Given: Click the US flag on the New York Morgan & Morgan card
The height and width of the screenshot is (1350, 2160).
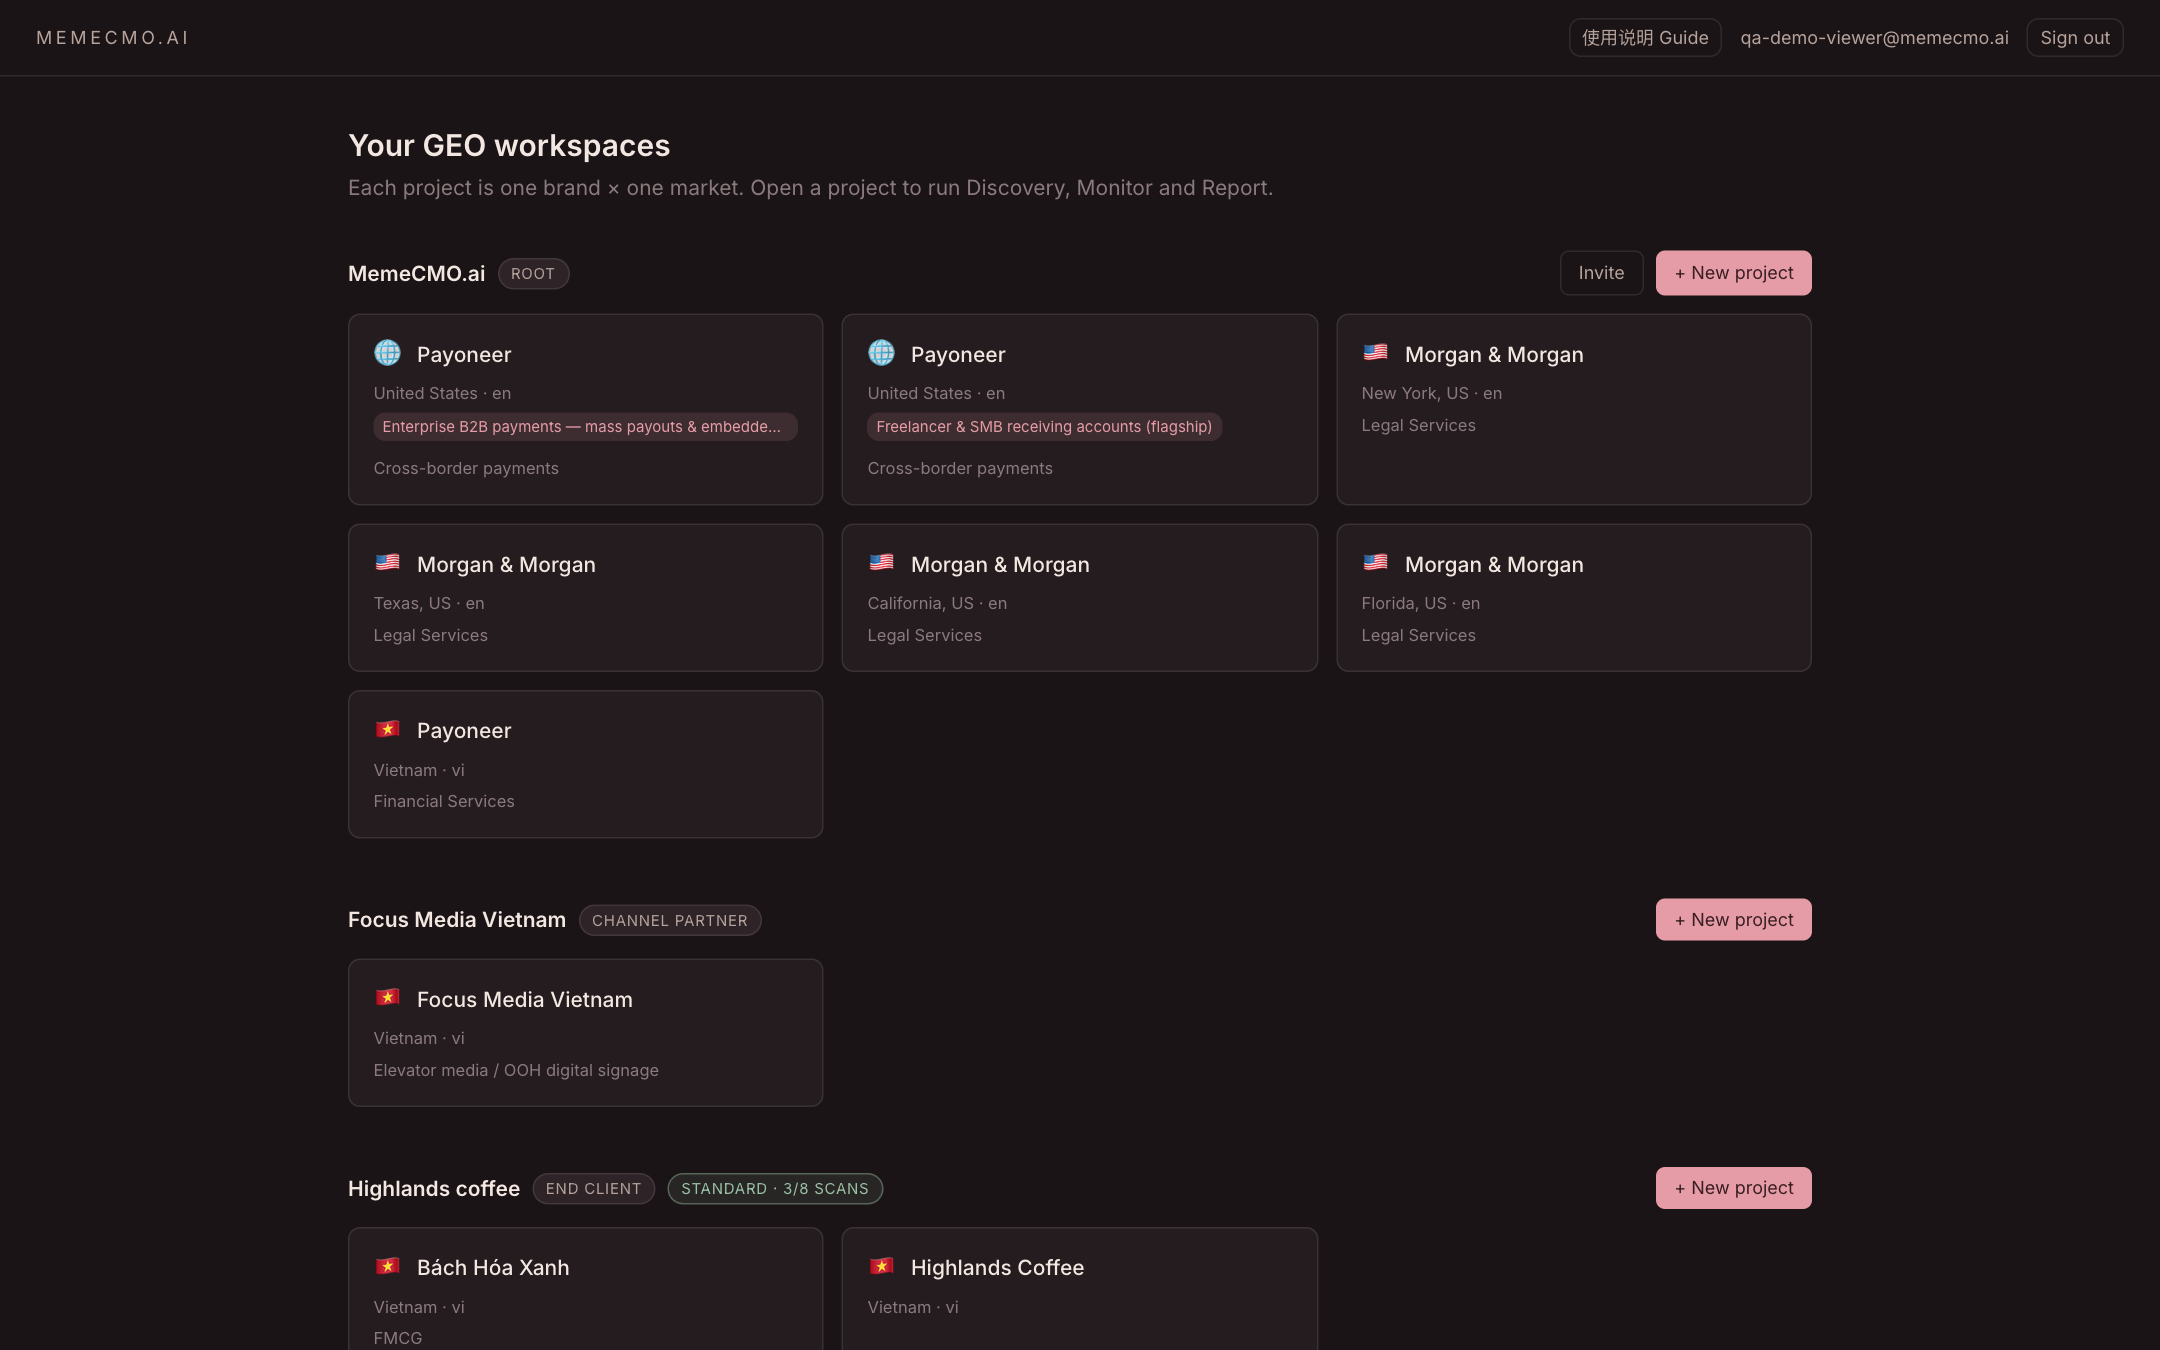Looking at the screenshot, I should point(1375,353).
